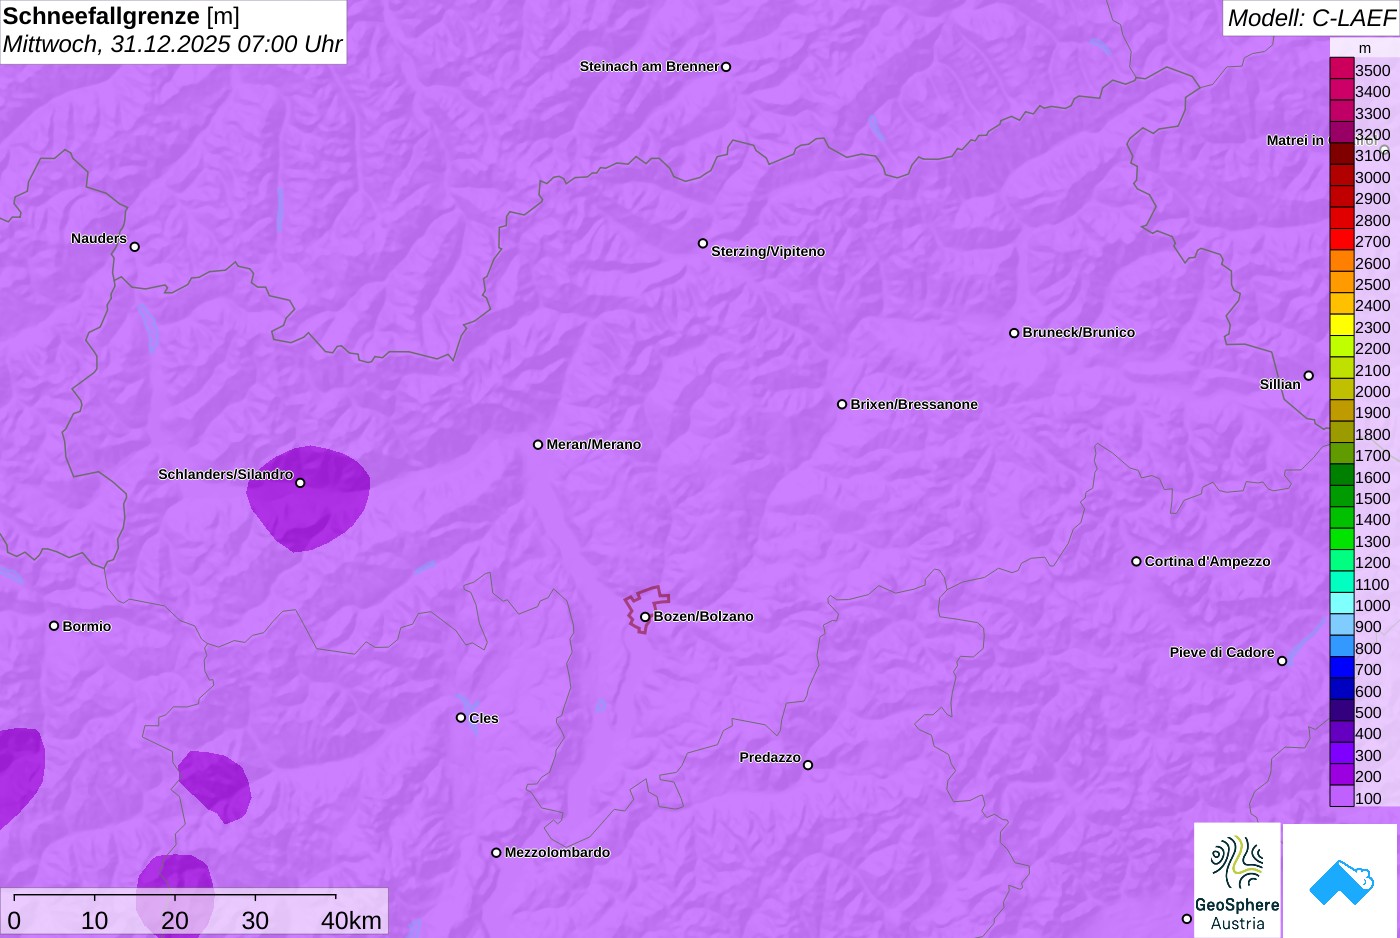This screenshot has height=938, width=1400.
Task: Click the Sillian location dot
Action: pyautogui.click(x=1309, y=376)
